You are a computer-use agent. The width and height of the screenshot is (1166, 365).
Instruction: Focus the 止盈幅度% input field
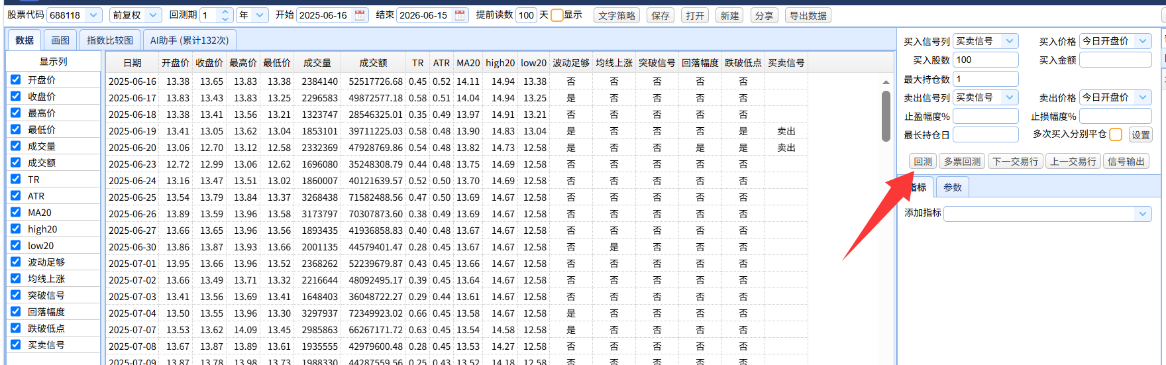point(985,116)
